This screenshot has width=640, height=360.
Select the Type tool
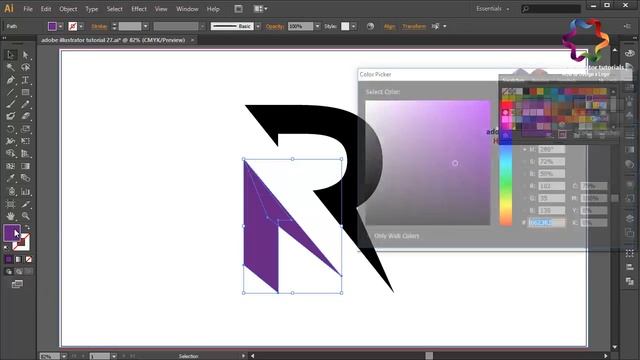pos(25,80)
